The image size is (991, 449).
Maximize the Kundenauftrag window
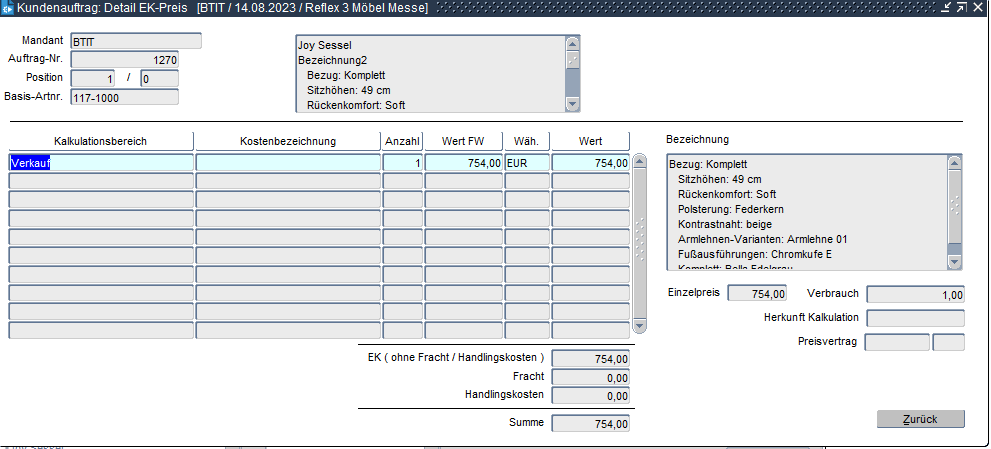[961, 8]
